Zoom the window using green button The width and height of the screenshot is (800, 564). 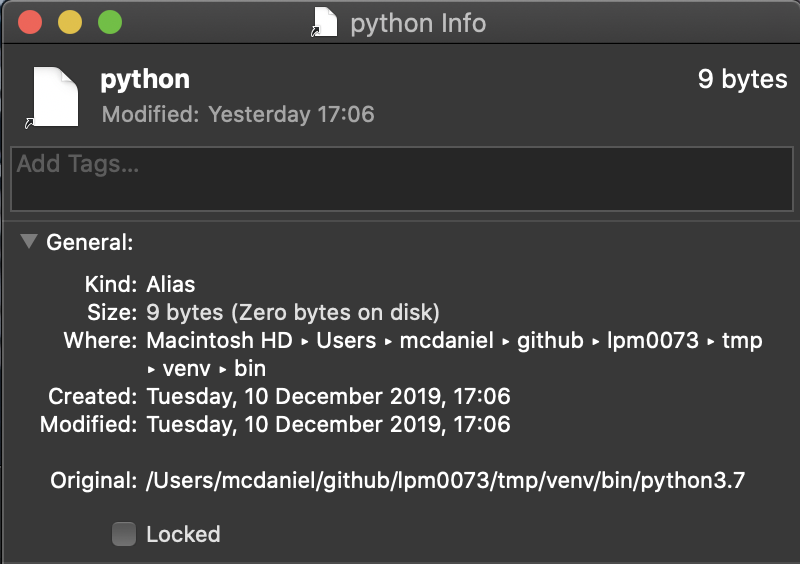(x=110, y=22)
